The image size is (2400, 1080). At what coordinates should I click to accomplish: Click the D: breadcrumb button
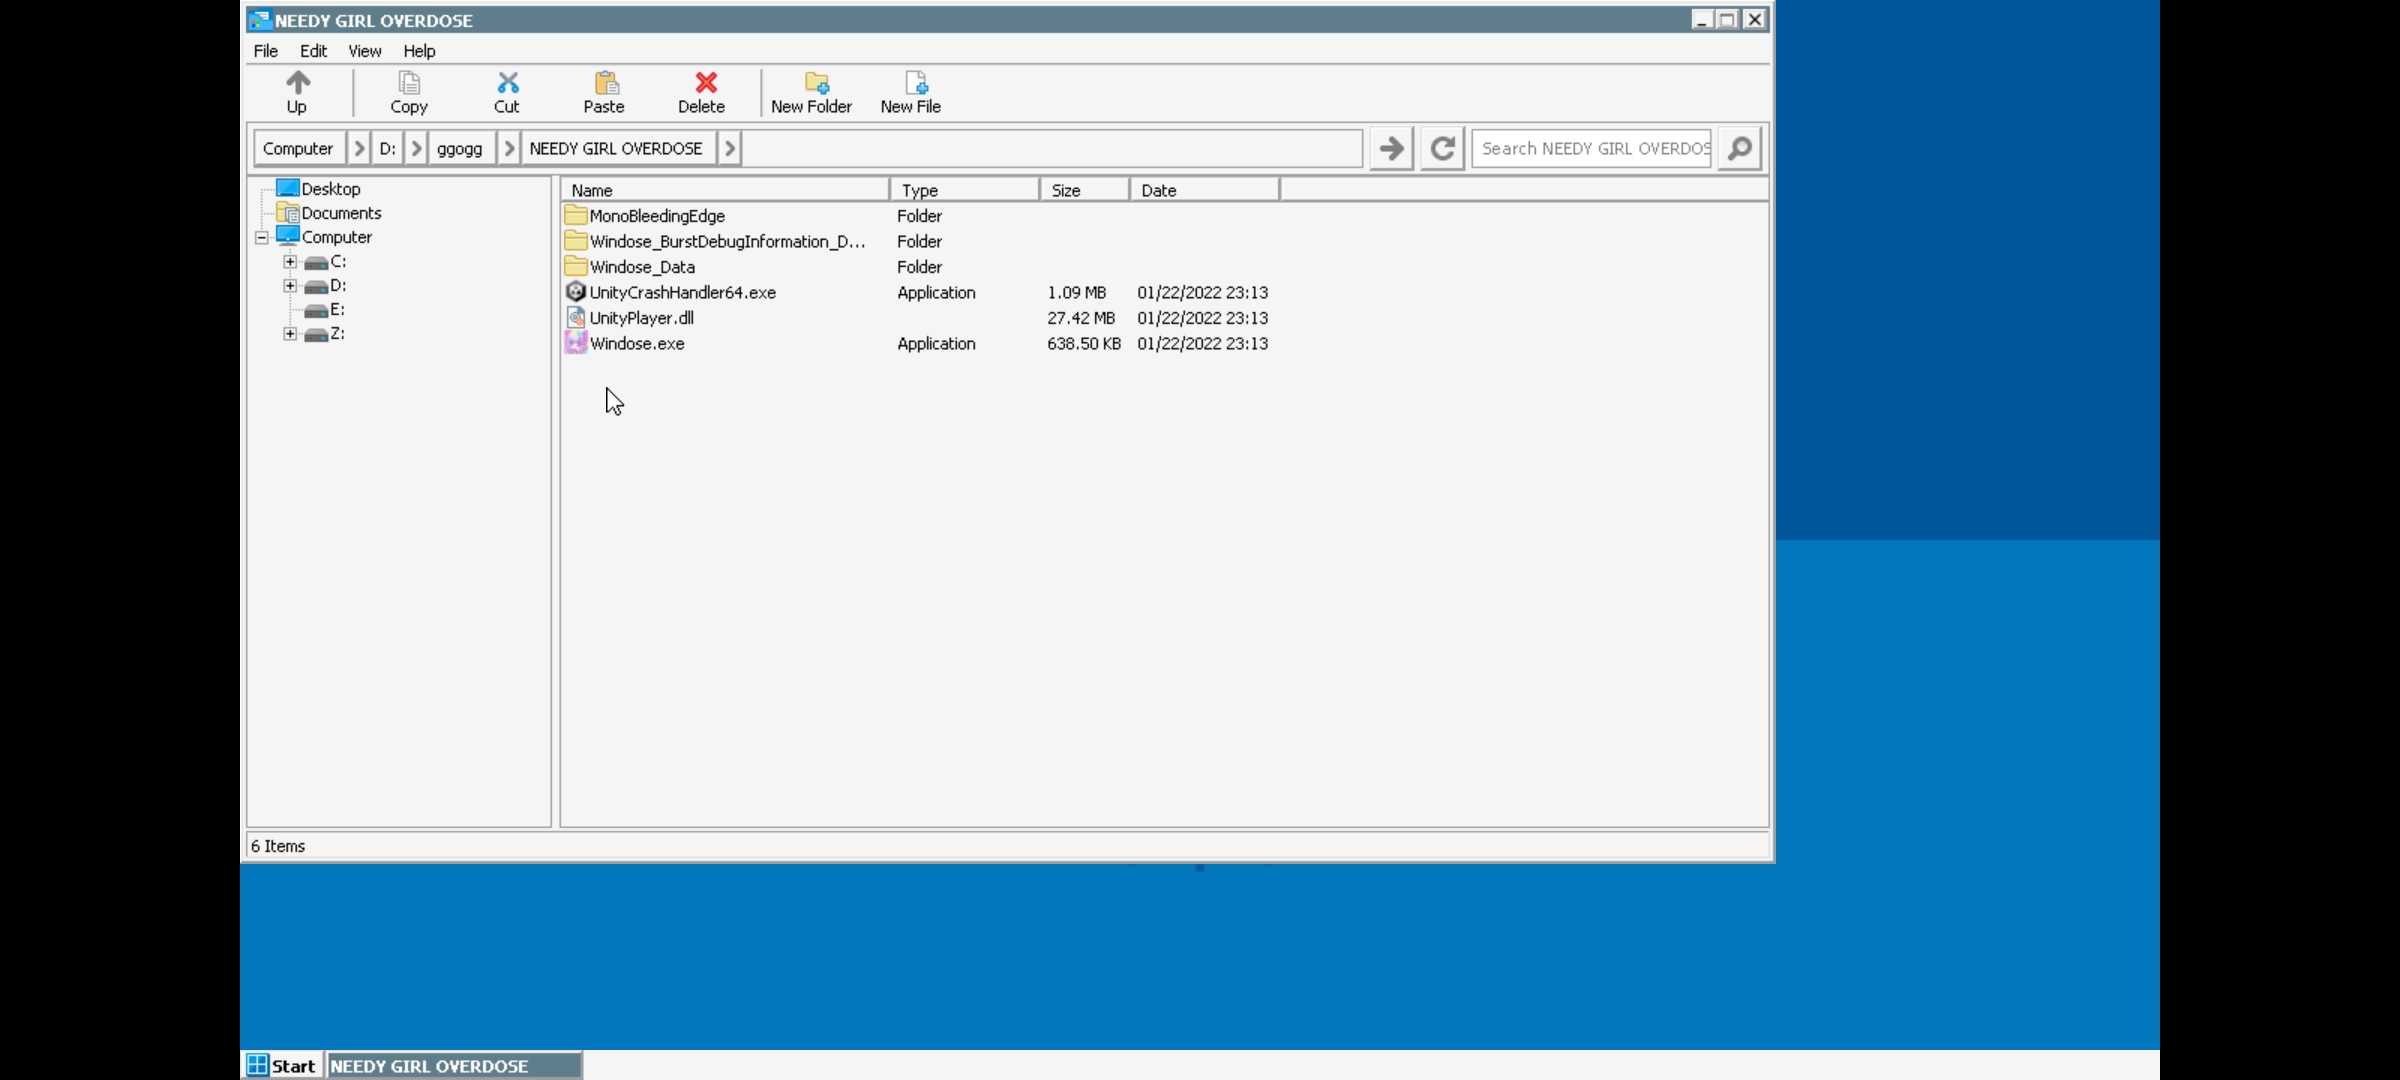[388, 149]
